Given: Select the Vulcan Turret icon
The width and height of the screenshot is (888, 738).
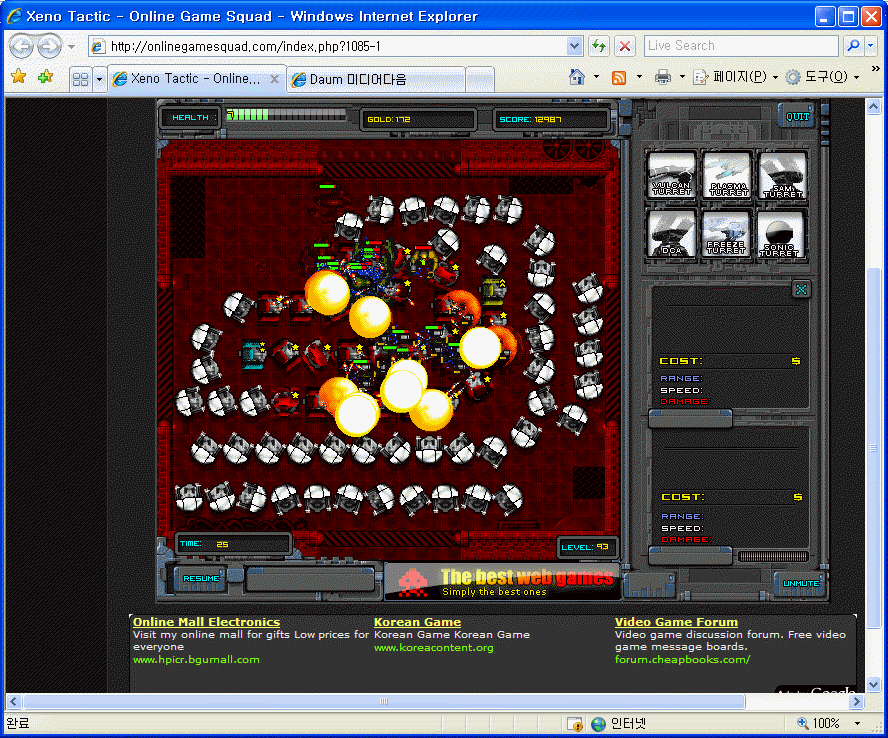Looking at the screenshot, I should [671, 174].
